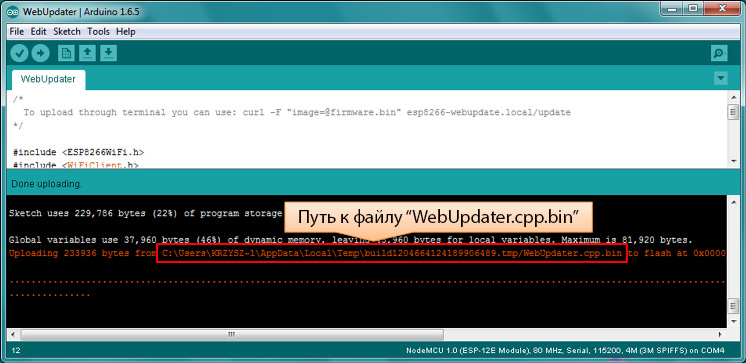This screenshot has width=746, height=363.
Task: Open the Help menu
Action: tap(126, 31)
